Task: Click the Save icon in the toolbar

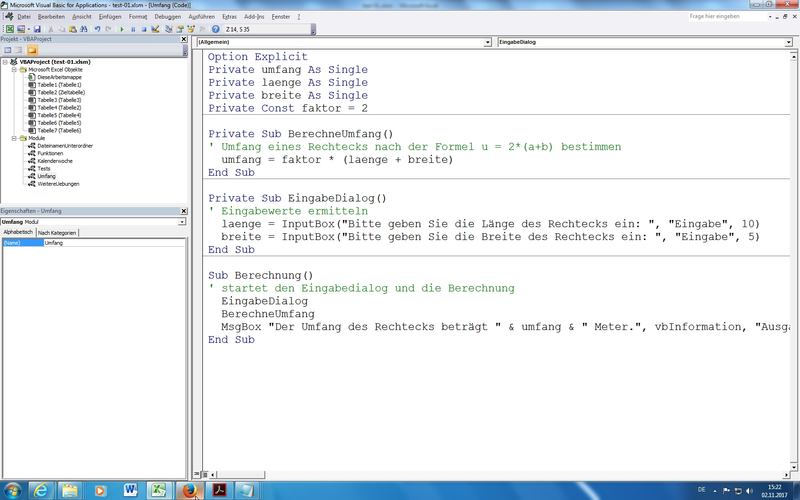Action: [37, 30]
